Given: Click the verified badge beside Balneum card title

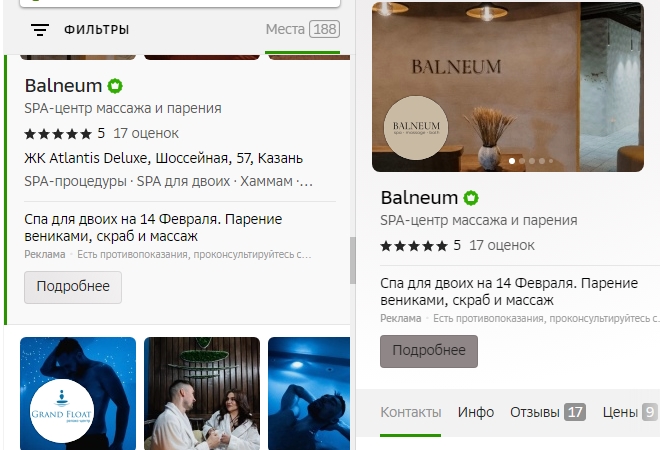Looking at the screenshot, I should [x=471, y=198].
